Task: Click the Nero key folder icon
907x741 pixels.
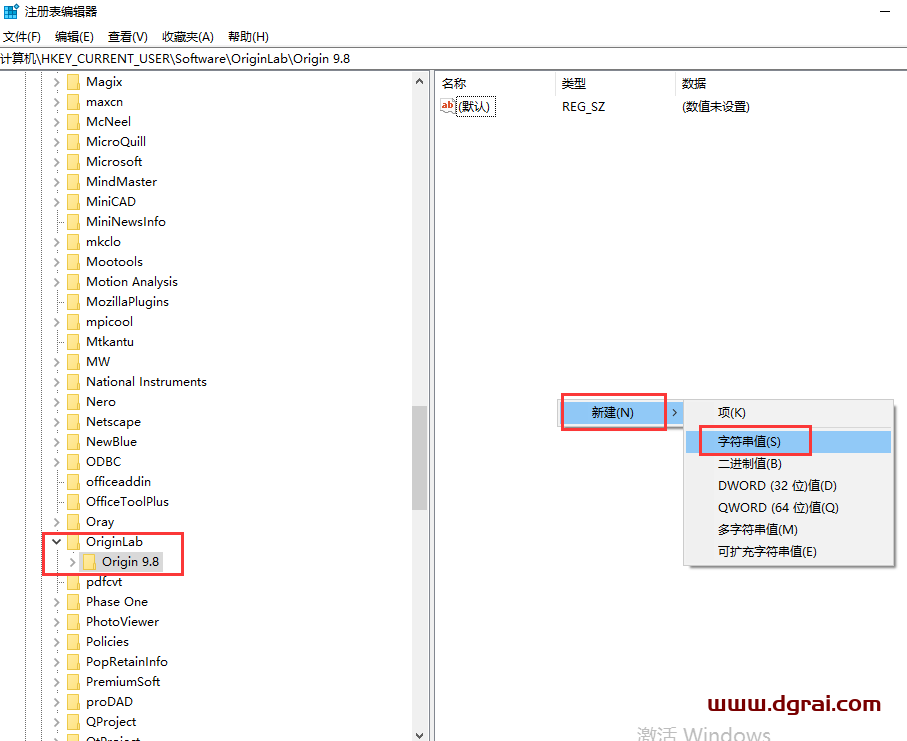Action: click(73, 401)
